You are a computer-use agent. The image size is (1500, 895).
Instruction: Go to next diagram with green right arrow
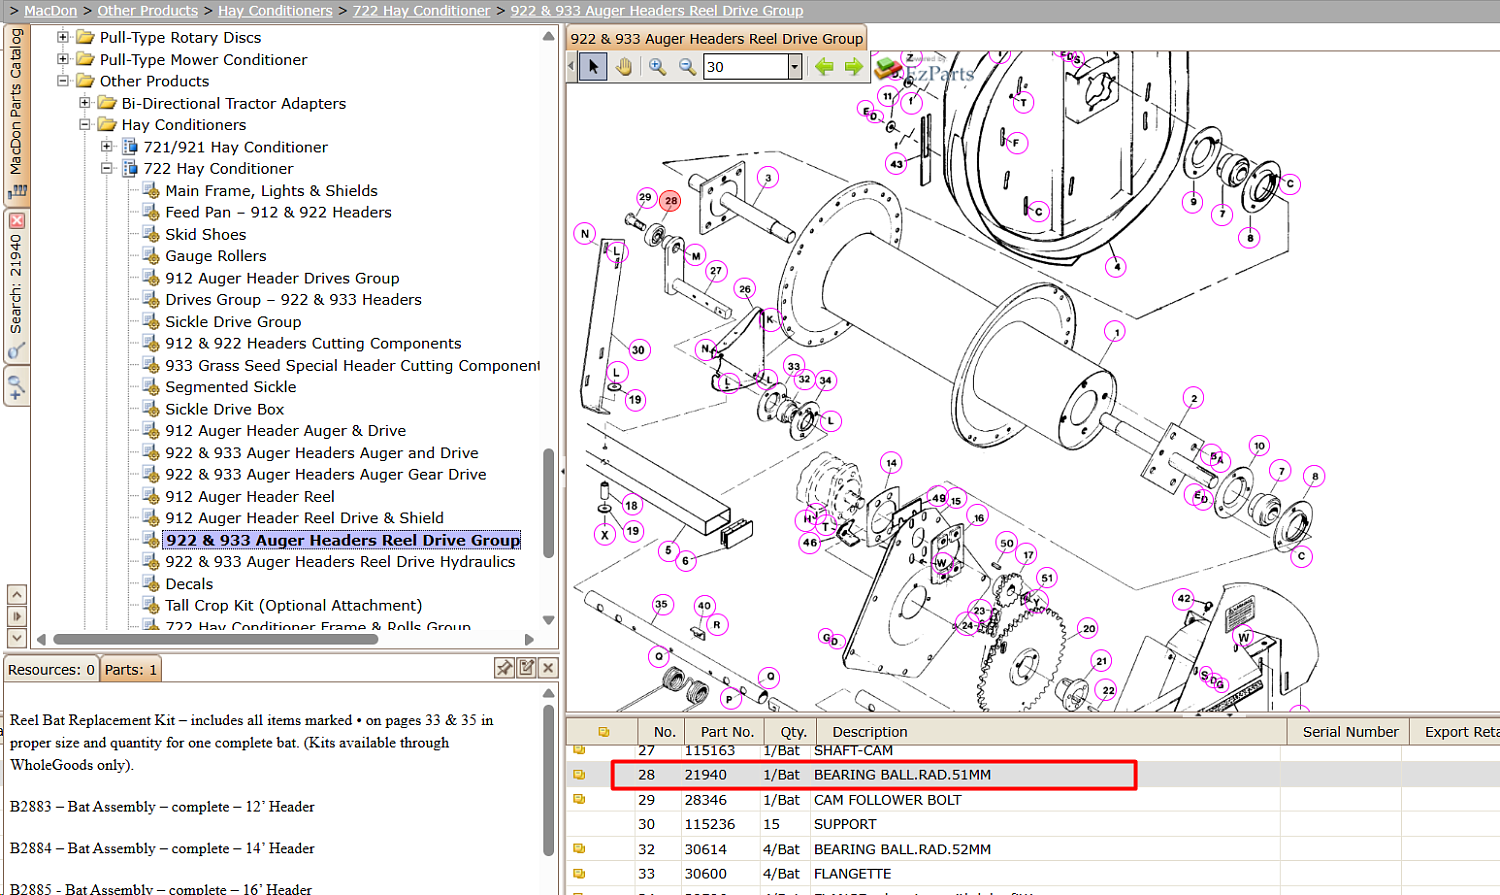click(x=853, y=67)
